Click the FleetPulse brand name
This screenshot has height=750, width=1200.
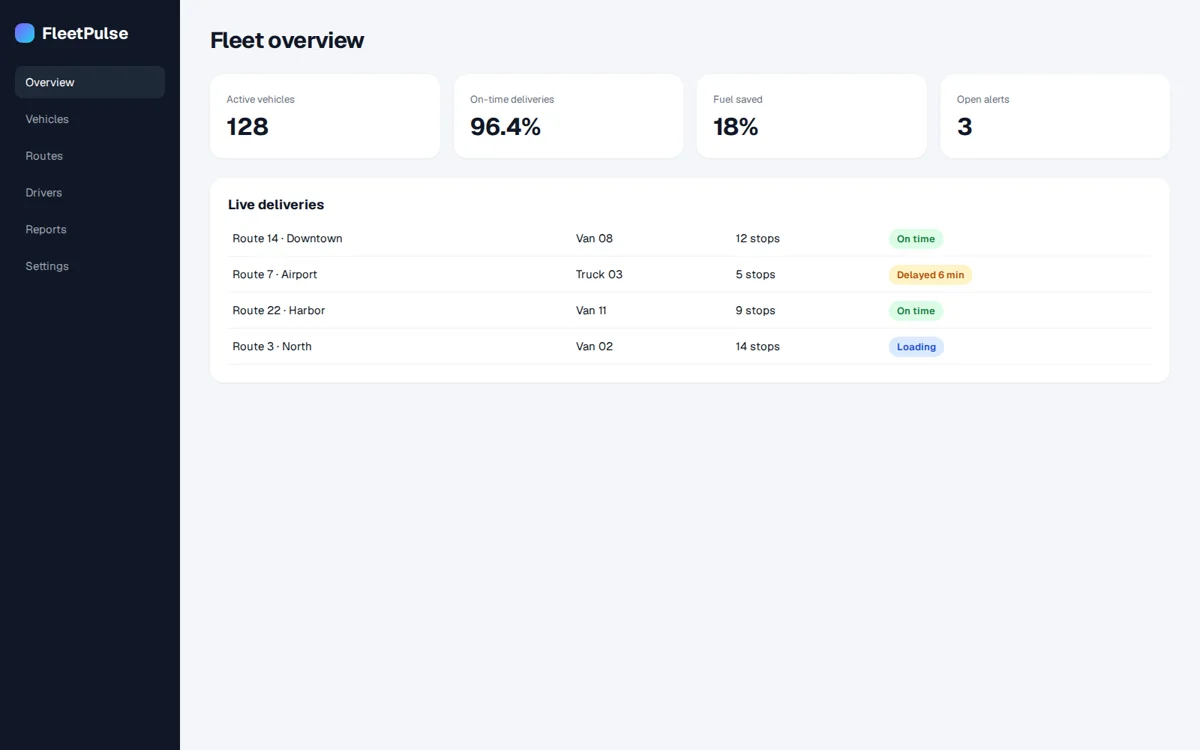85,33
